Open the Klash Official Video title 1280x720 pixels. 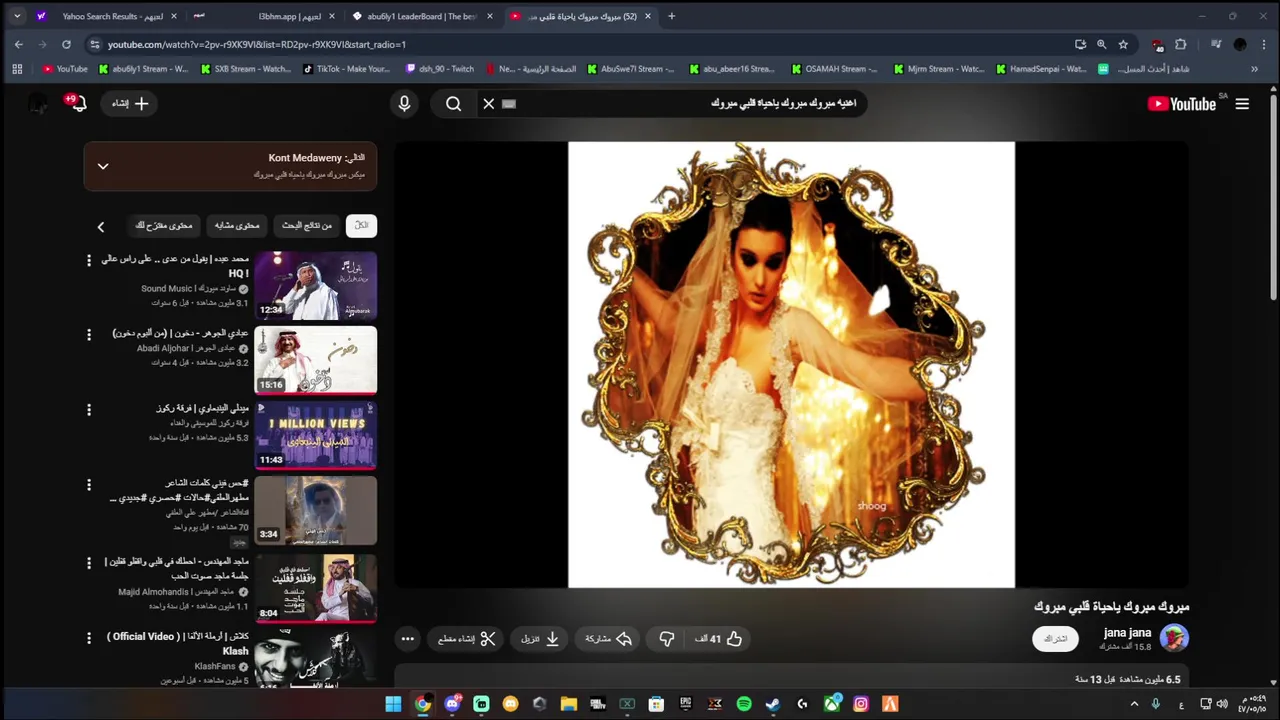[x=178, y=643]
